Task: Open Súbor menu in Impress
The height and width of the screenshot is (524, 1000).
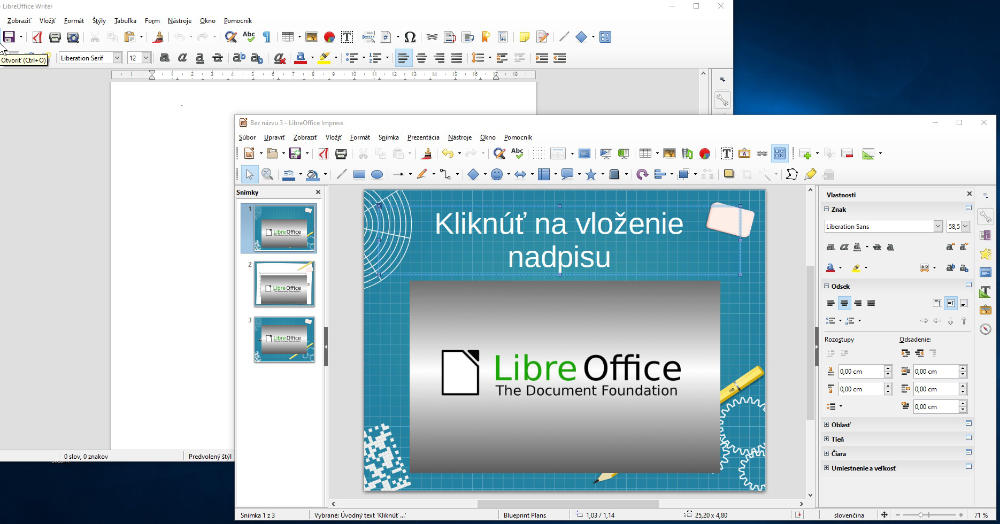Action: tap(247, 137)
